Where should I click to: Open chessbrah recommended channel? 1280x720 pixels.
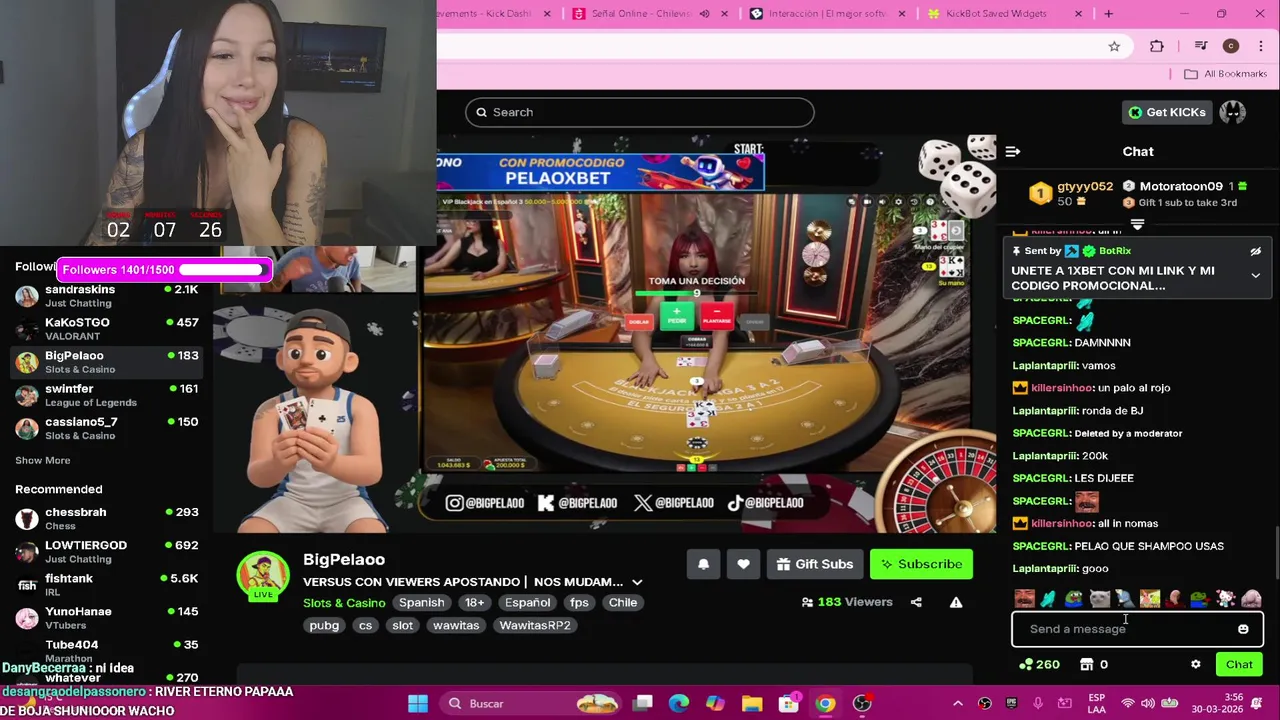[x=107, y=519]
